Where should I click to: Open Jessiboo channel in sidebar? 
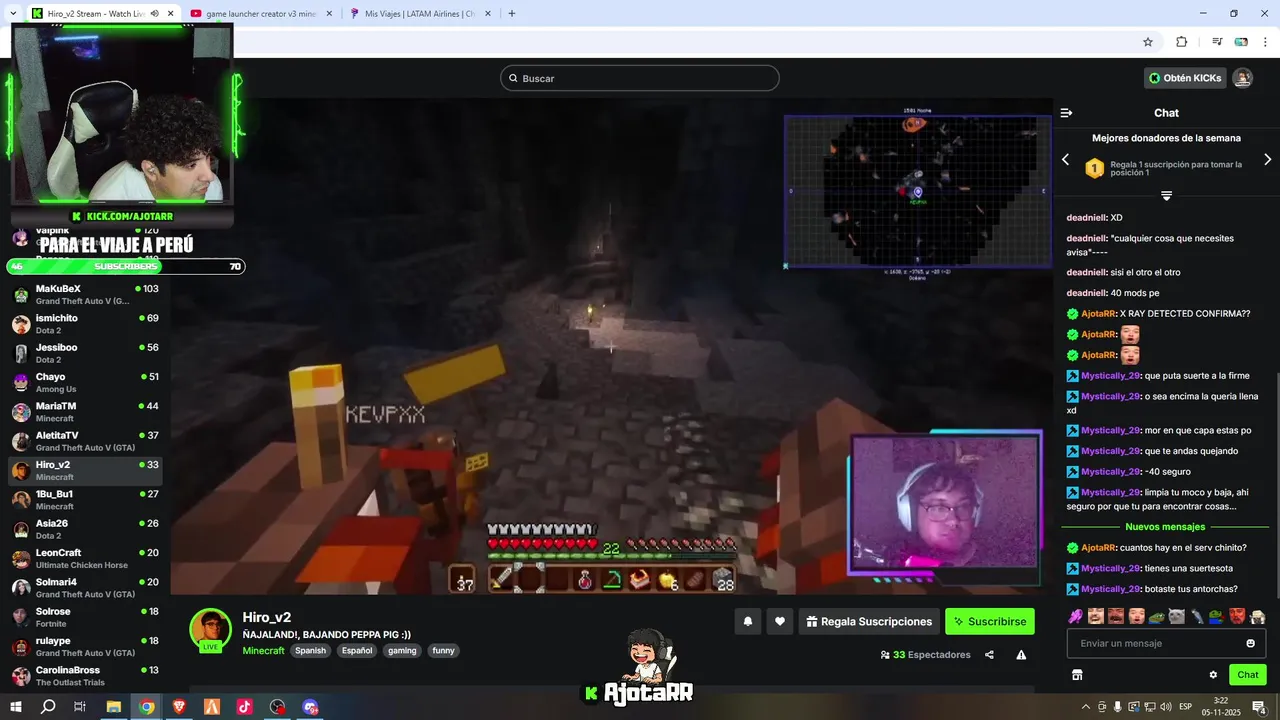(85, 353)
